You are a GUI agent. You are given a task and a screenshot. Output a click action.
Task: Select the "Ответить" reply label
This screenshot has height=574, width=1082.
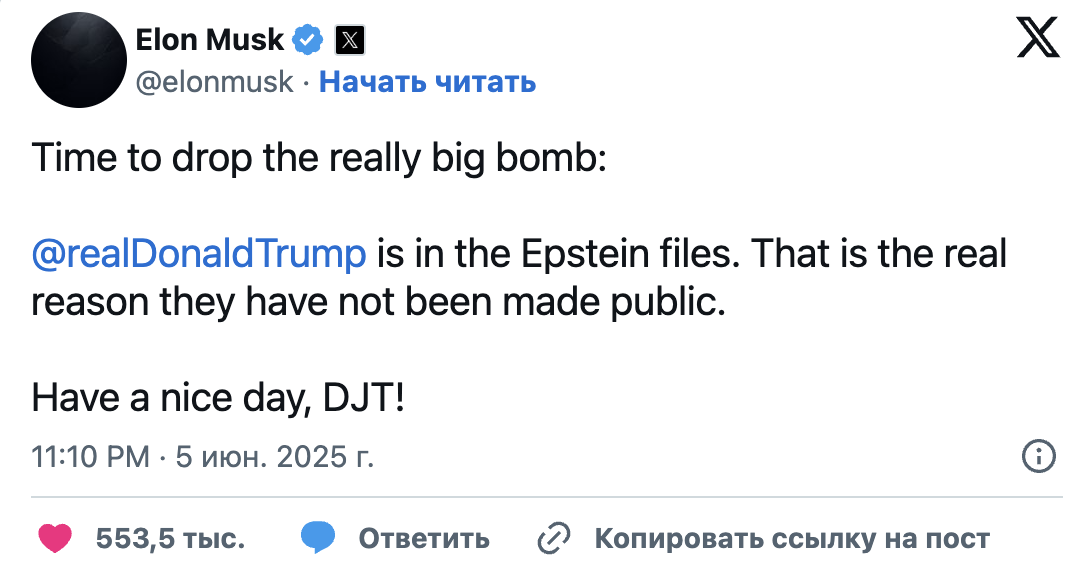(x=424, y=540)
